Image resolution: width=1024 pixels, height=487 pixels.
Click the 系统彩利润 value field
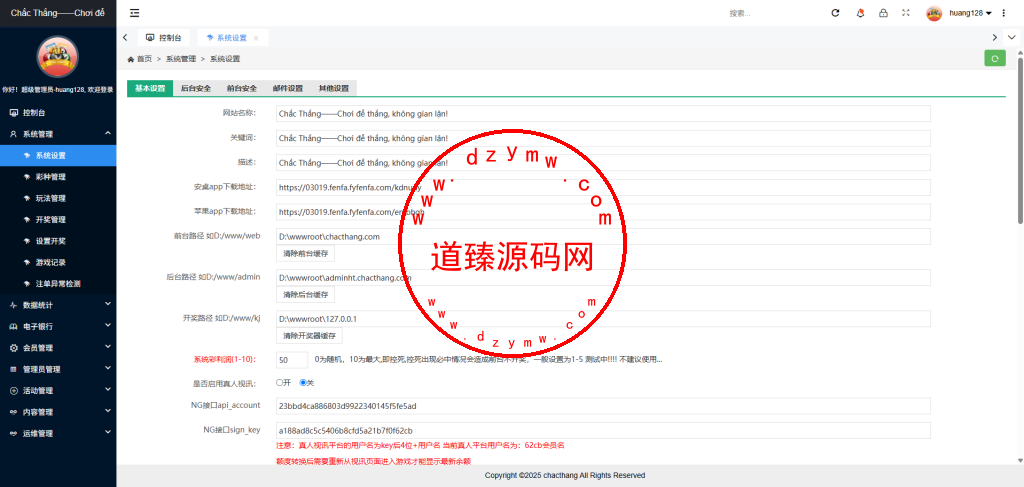click(x=292, y=360)
